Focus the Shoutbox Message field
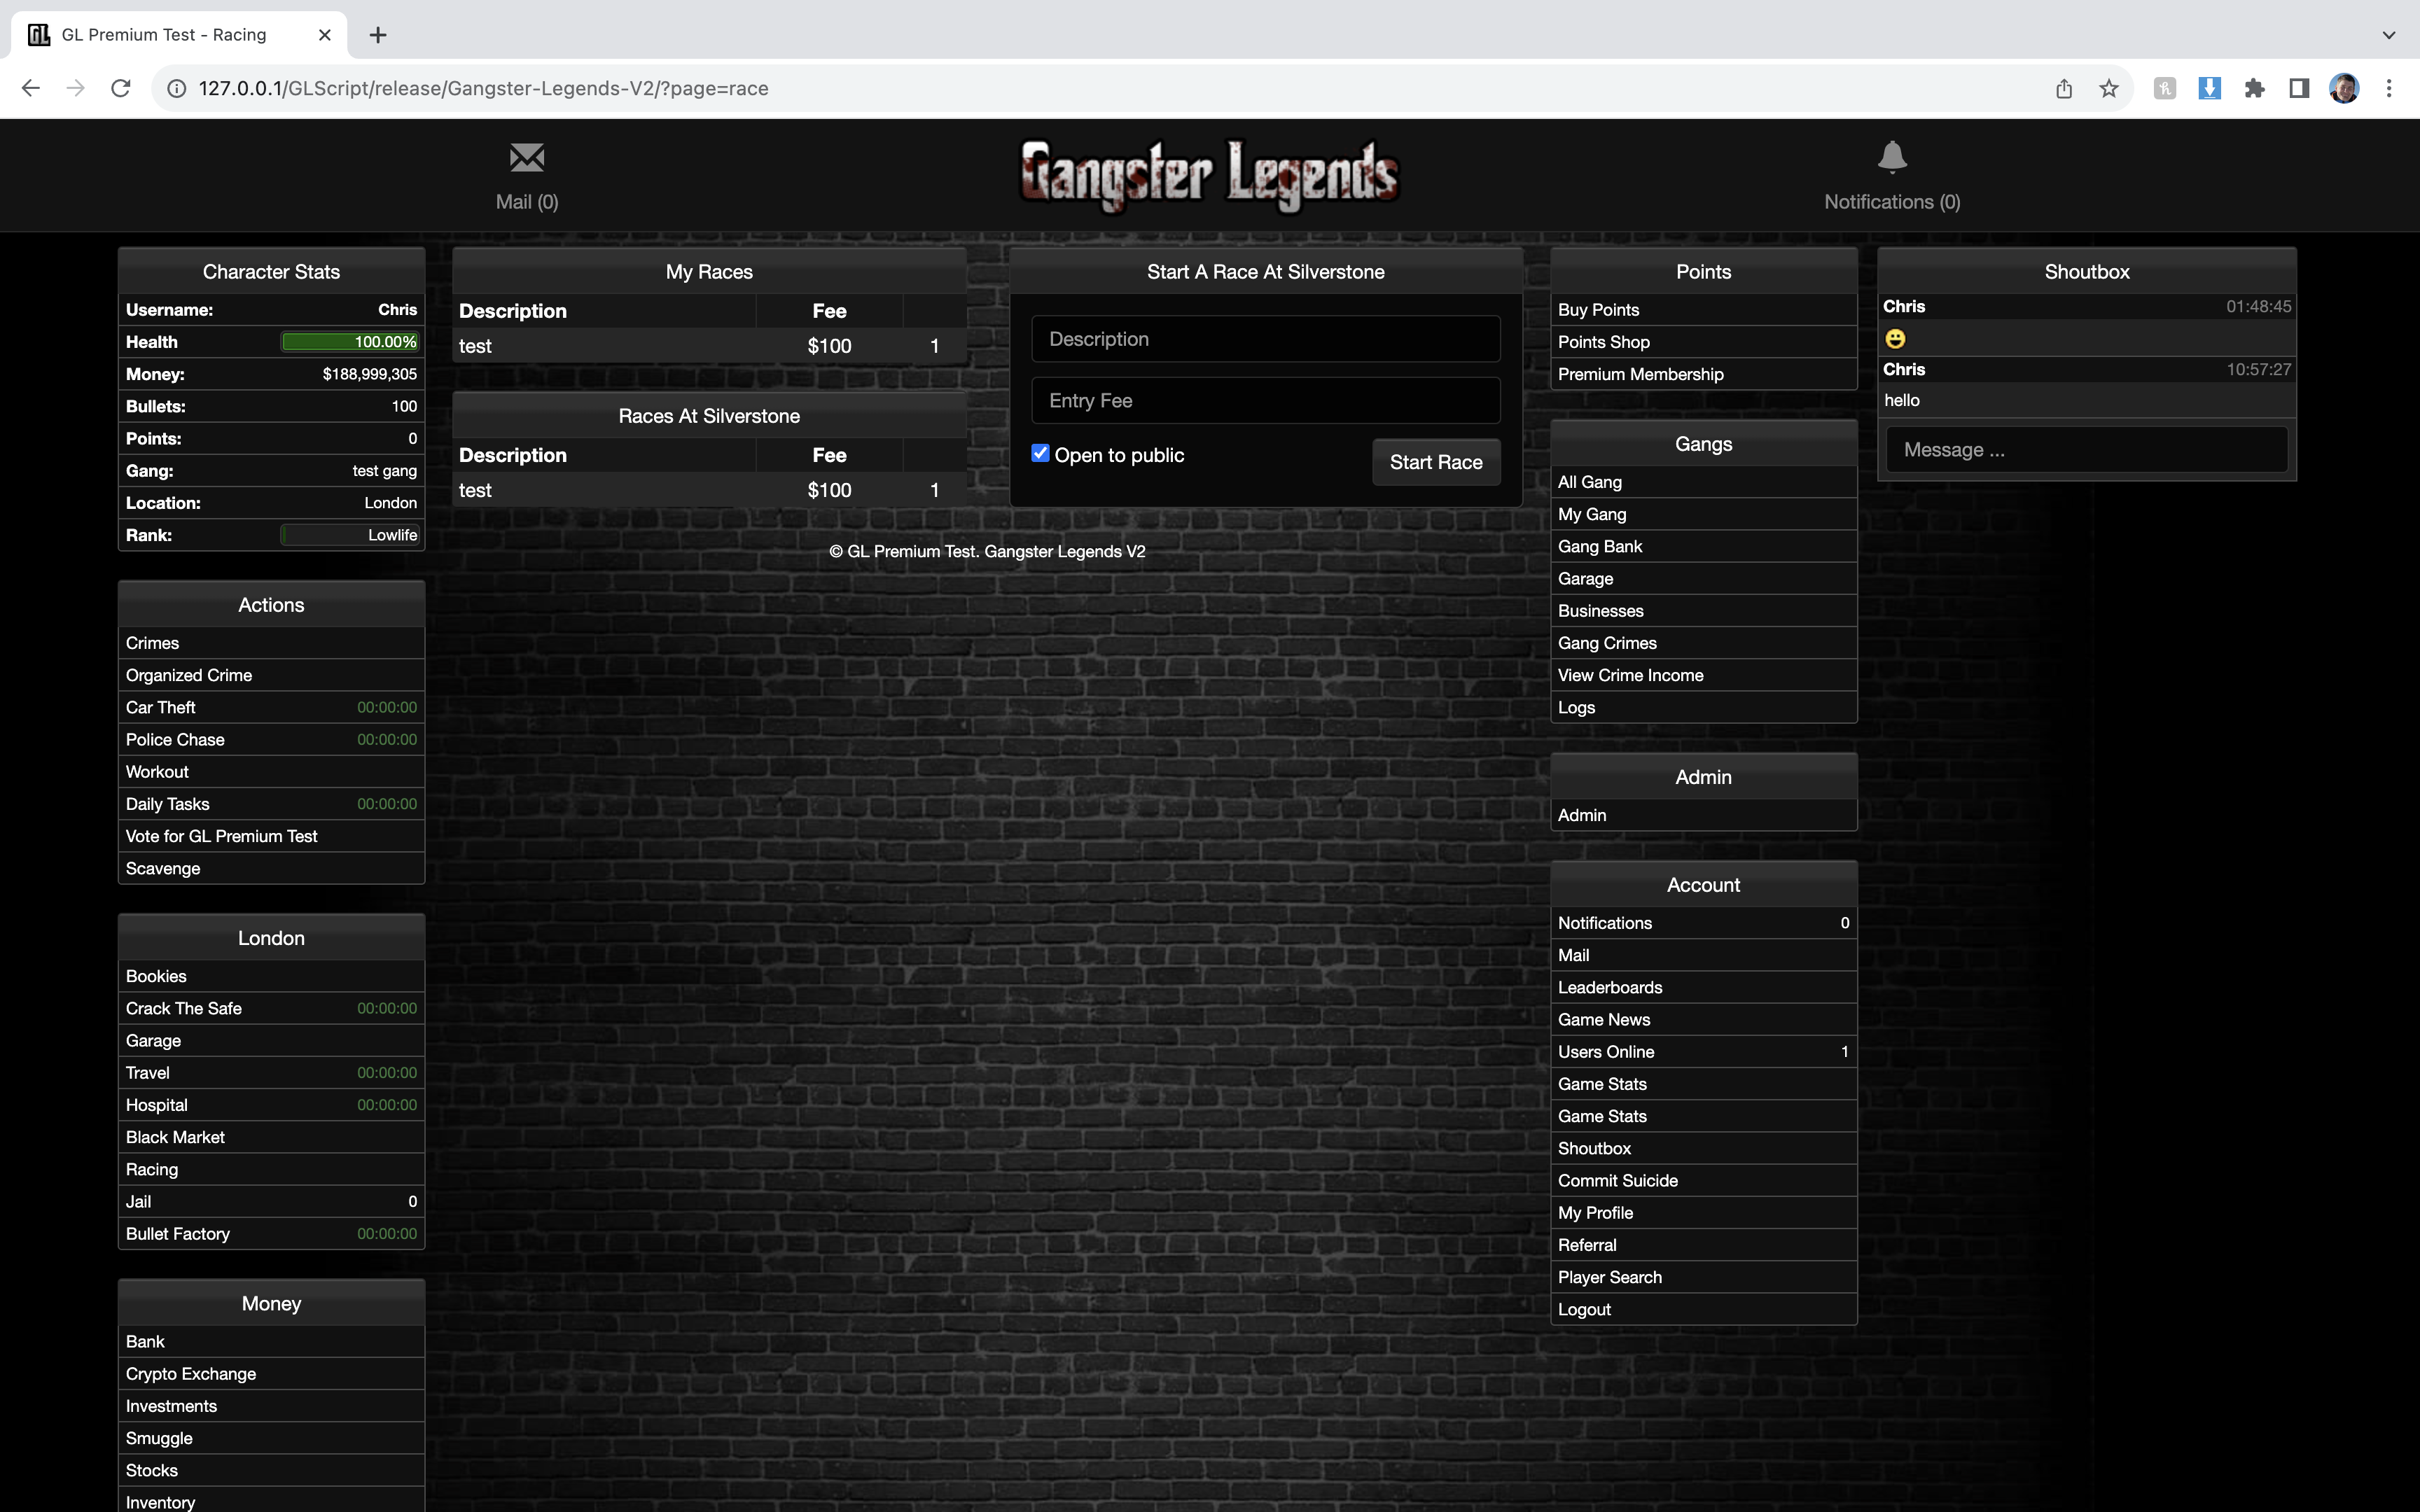The height and width of the screenshot is (1512, 2420). (2086, 450)
